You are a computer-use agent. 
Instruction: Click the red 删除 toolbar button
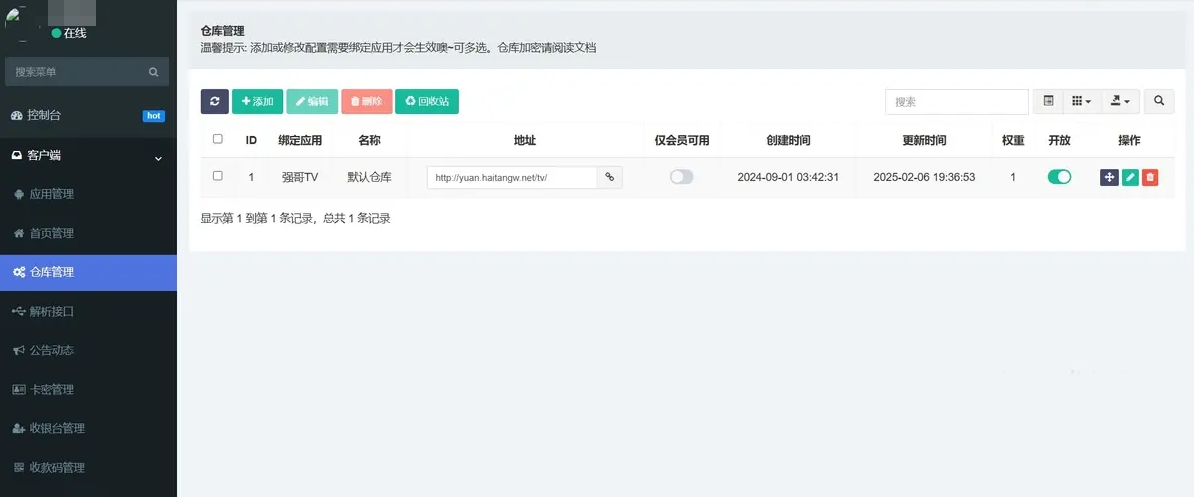pos(367,101)
